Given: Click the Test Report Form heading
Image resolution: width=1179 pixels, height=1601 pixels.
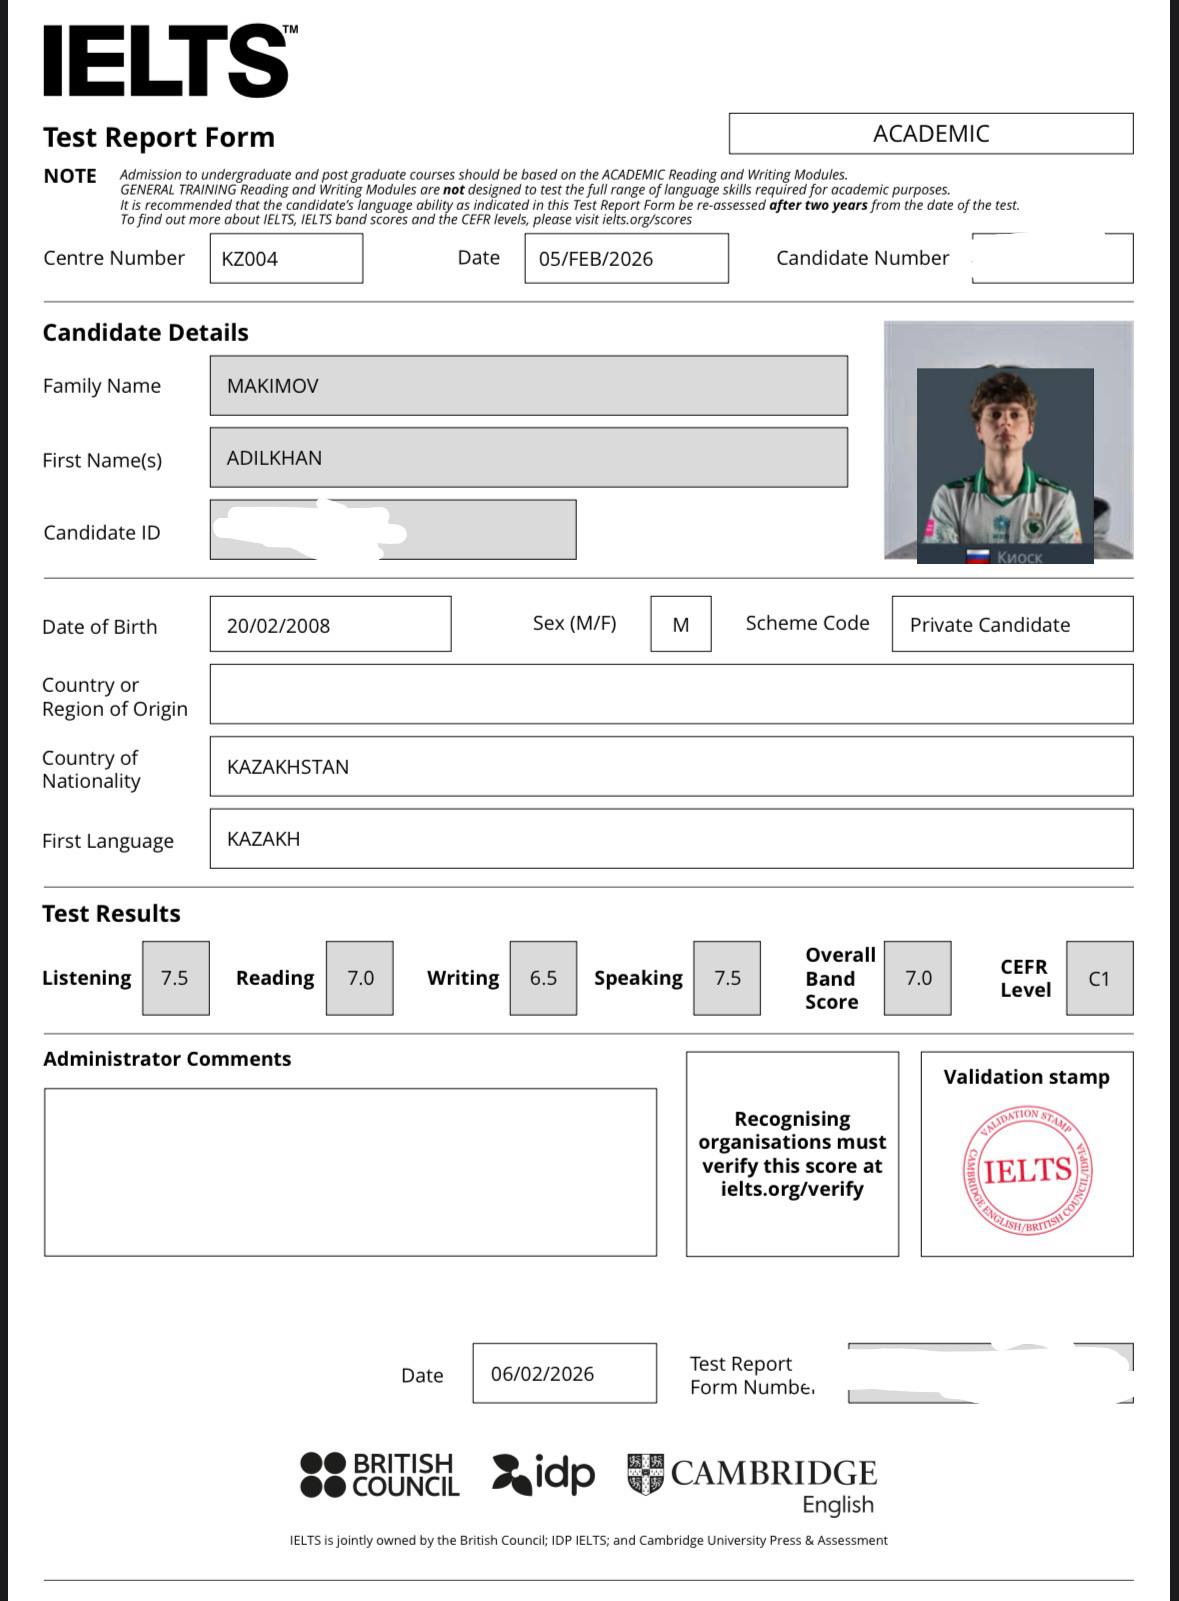Looking at the screenshot, I should coord(159,137).
